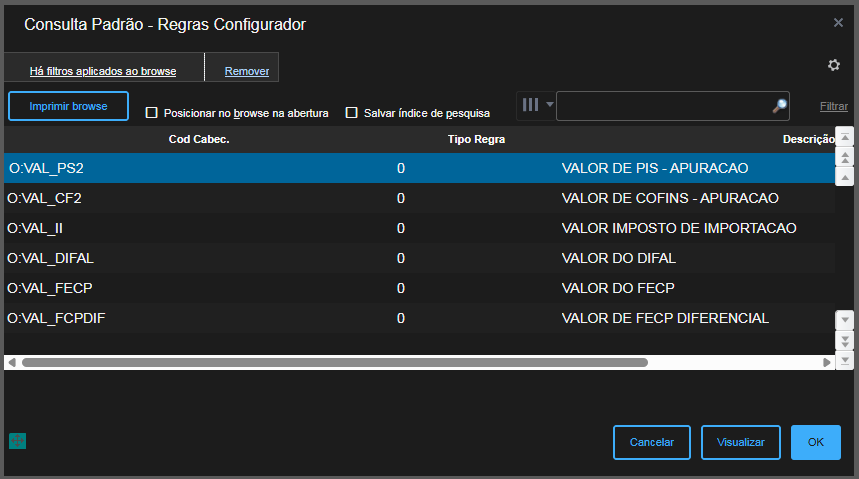Close the Consulta Padrão dialog
The height and width of the screenshot is (479, 859).
tap(838, 22)
